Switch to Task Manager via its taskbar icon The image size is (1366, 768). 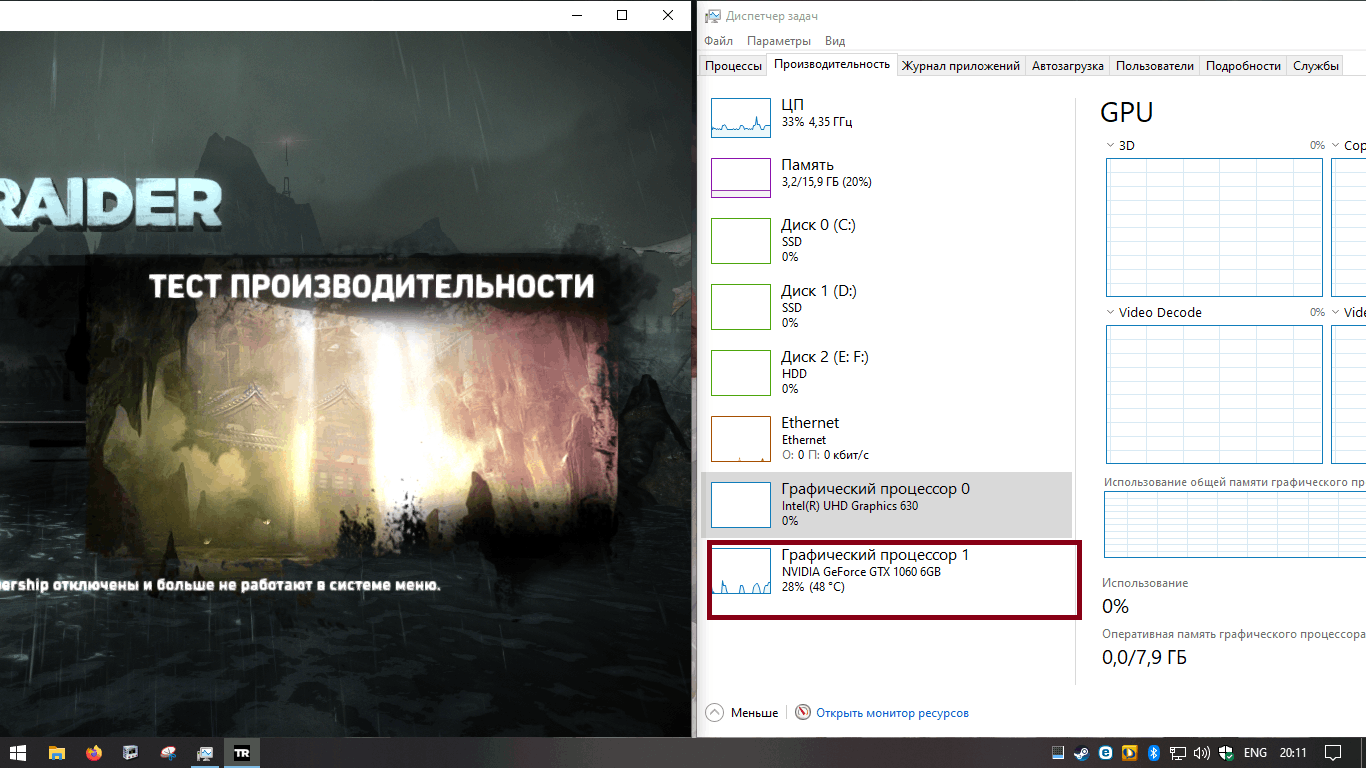pyautogui.click(x=205, y=752)
